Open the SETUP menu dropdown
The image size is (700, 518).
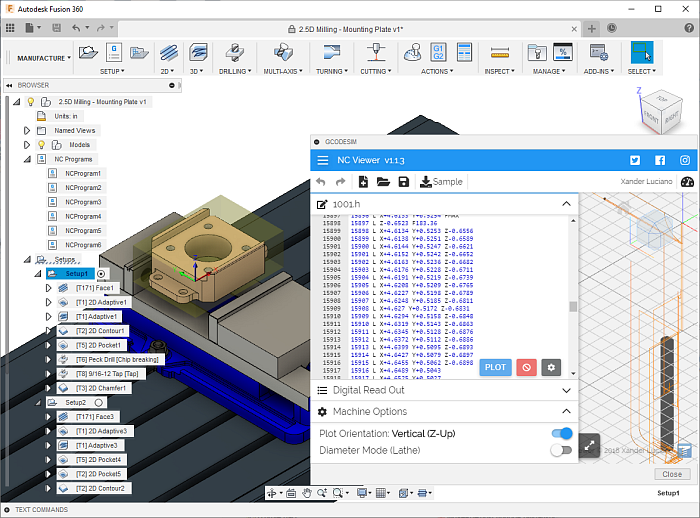click(x=112, y=71)
